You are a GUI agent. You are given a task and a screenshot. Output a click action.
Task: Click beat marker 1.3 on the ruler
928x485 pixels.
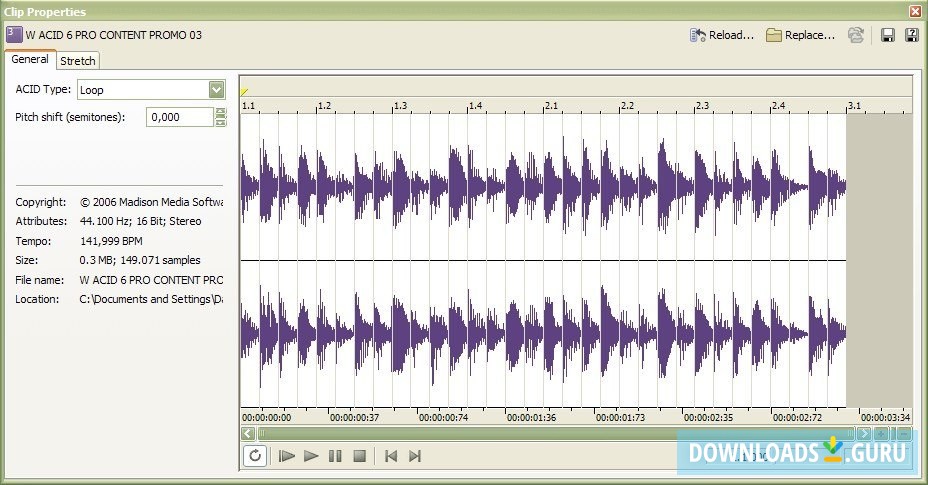(x=401, y=105)
